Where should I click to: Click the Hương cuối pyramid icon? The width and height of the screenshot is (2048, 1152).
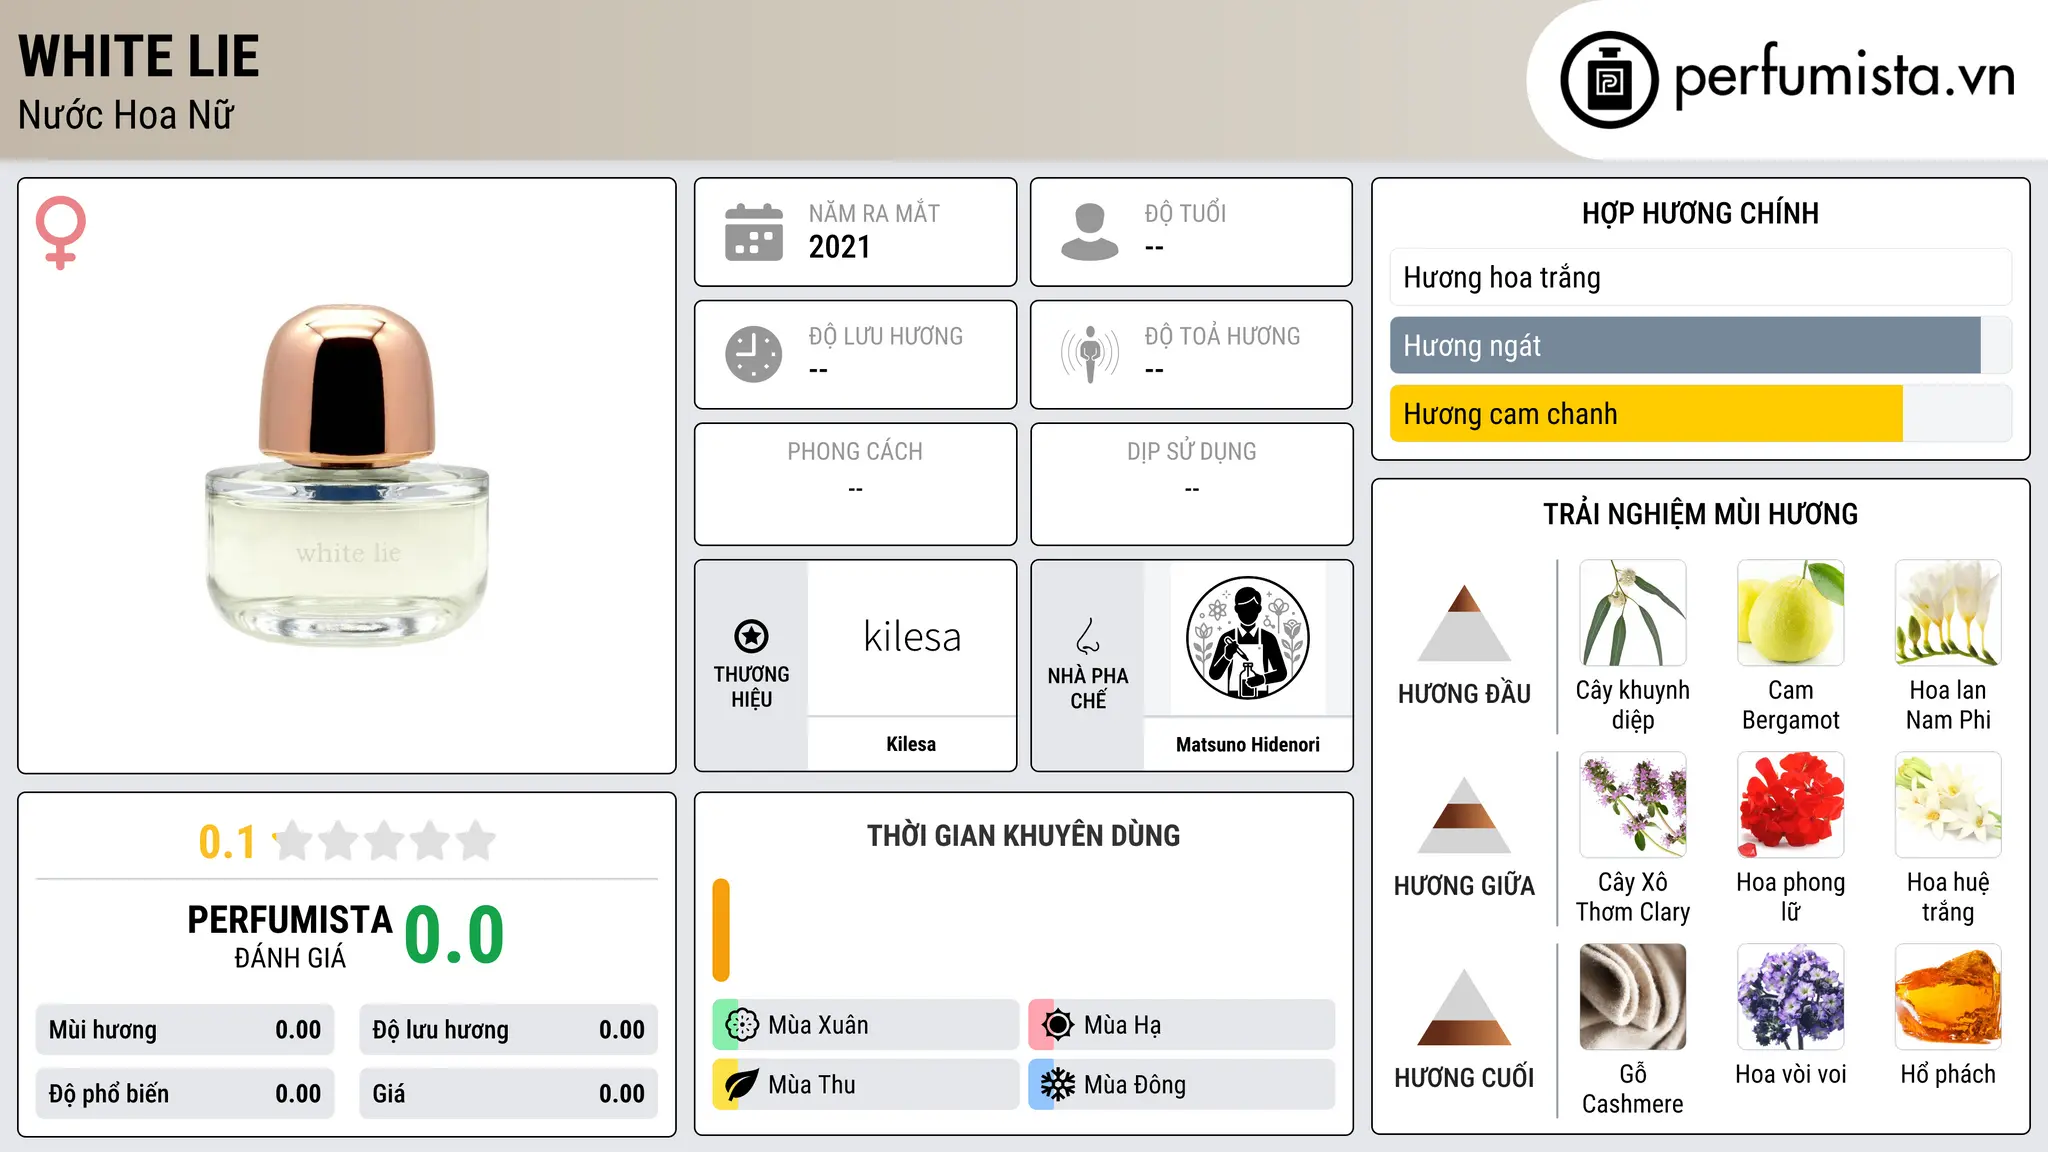click(1464, 1006)
